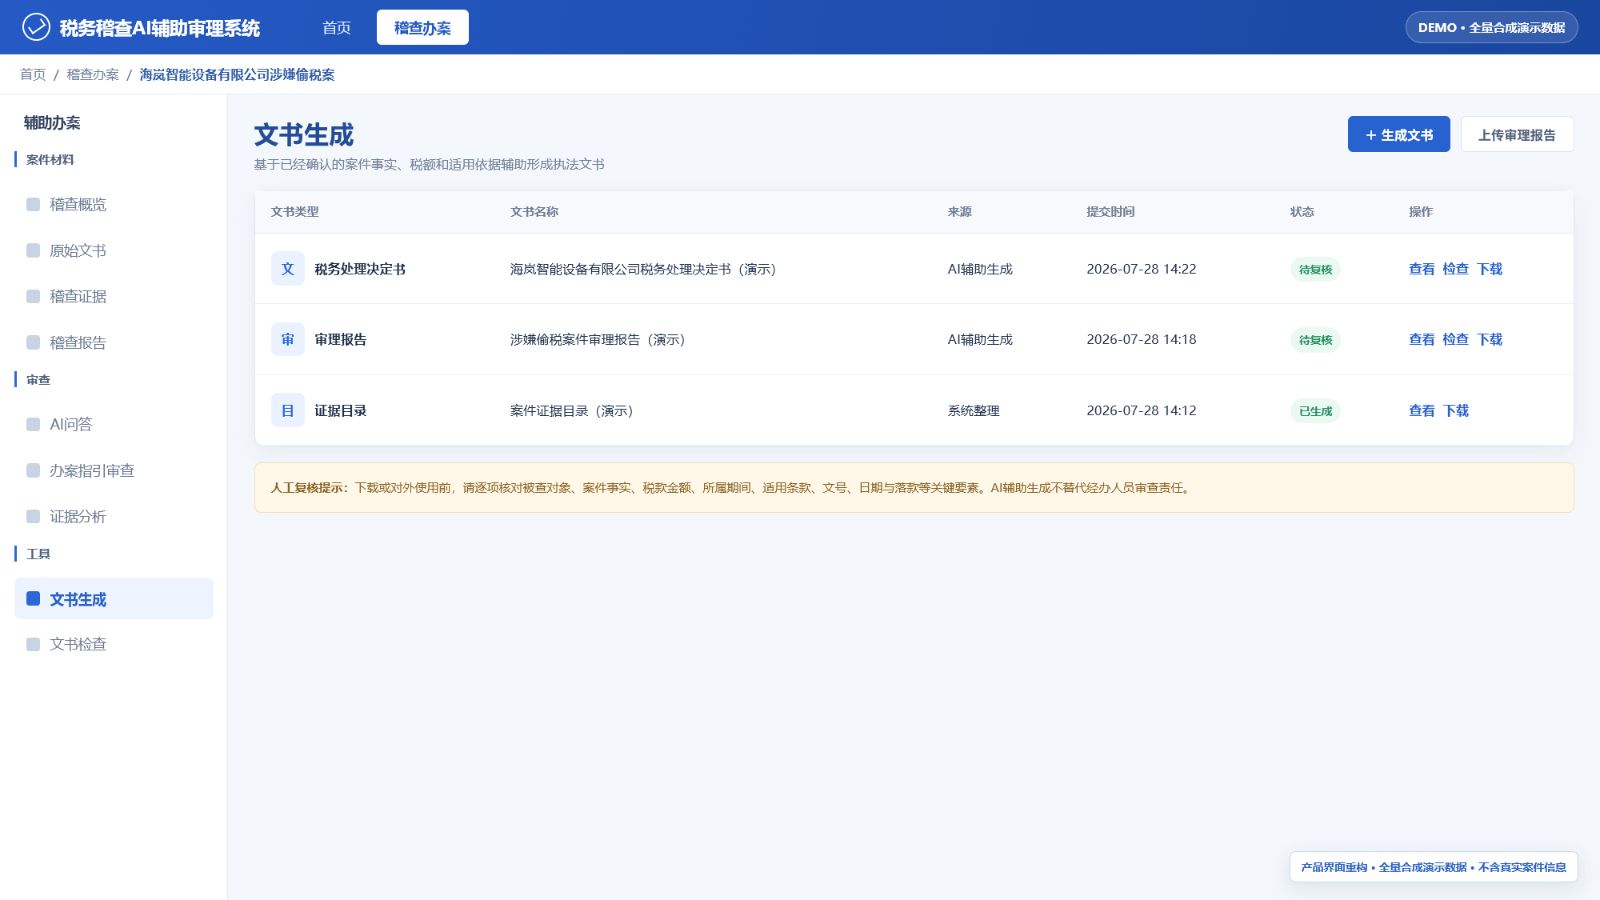
Task: Select the square icon beside 证据分析
Action: 33,516
